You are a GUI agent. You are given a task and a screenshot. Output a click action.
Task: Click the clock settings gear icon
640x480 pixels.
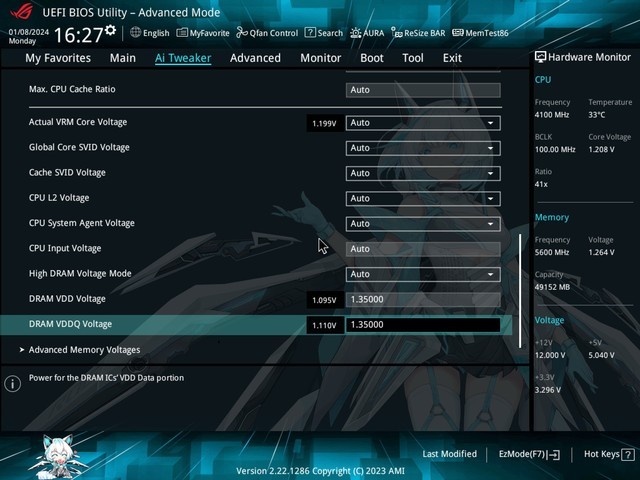click(x=110, y=30)
